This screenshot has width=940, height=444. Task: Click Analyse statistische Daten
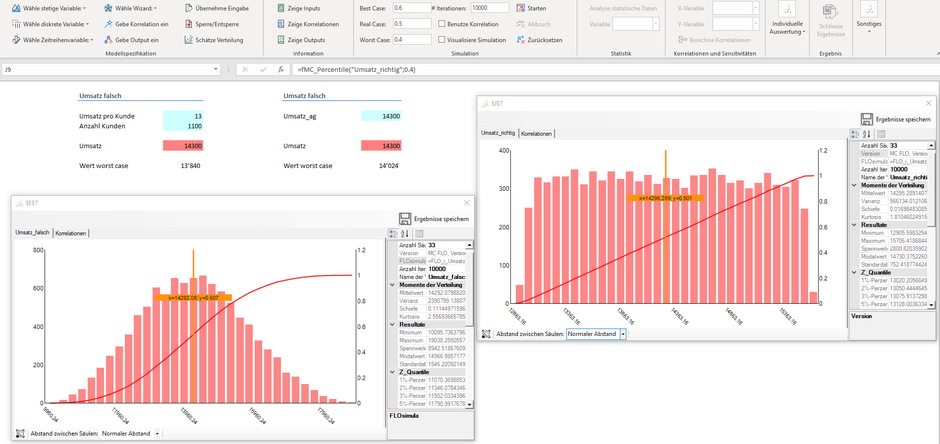[623, 8]
